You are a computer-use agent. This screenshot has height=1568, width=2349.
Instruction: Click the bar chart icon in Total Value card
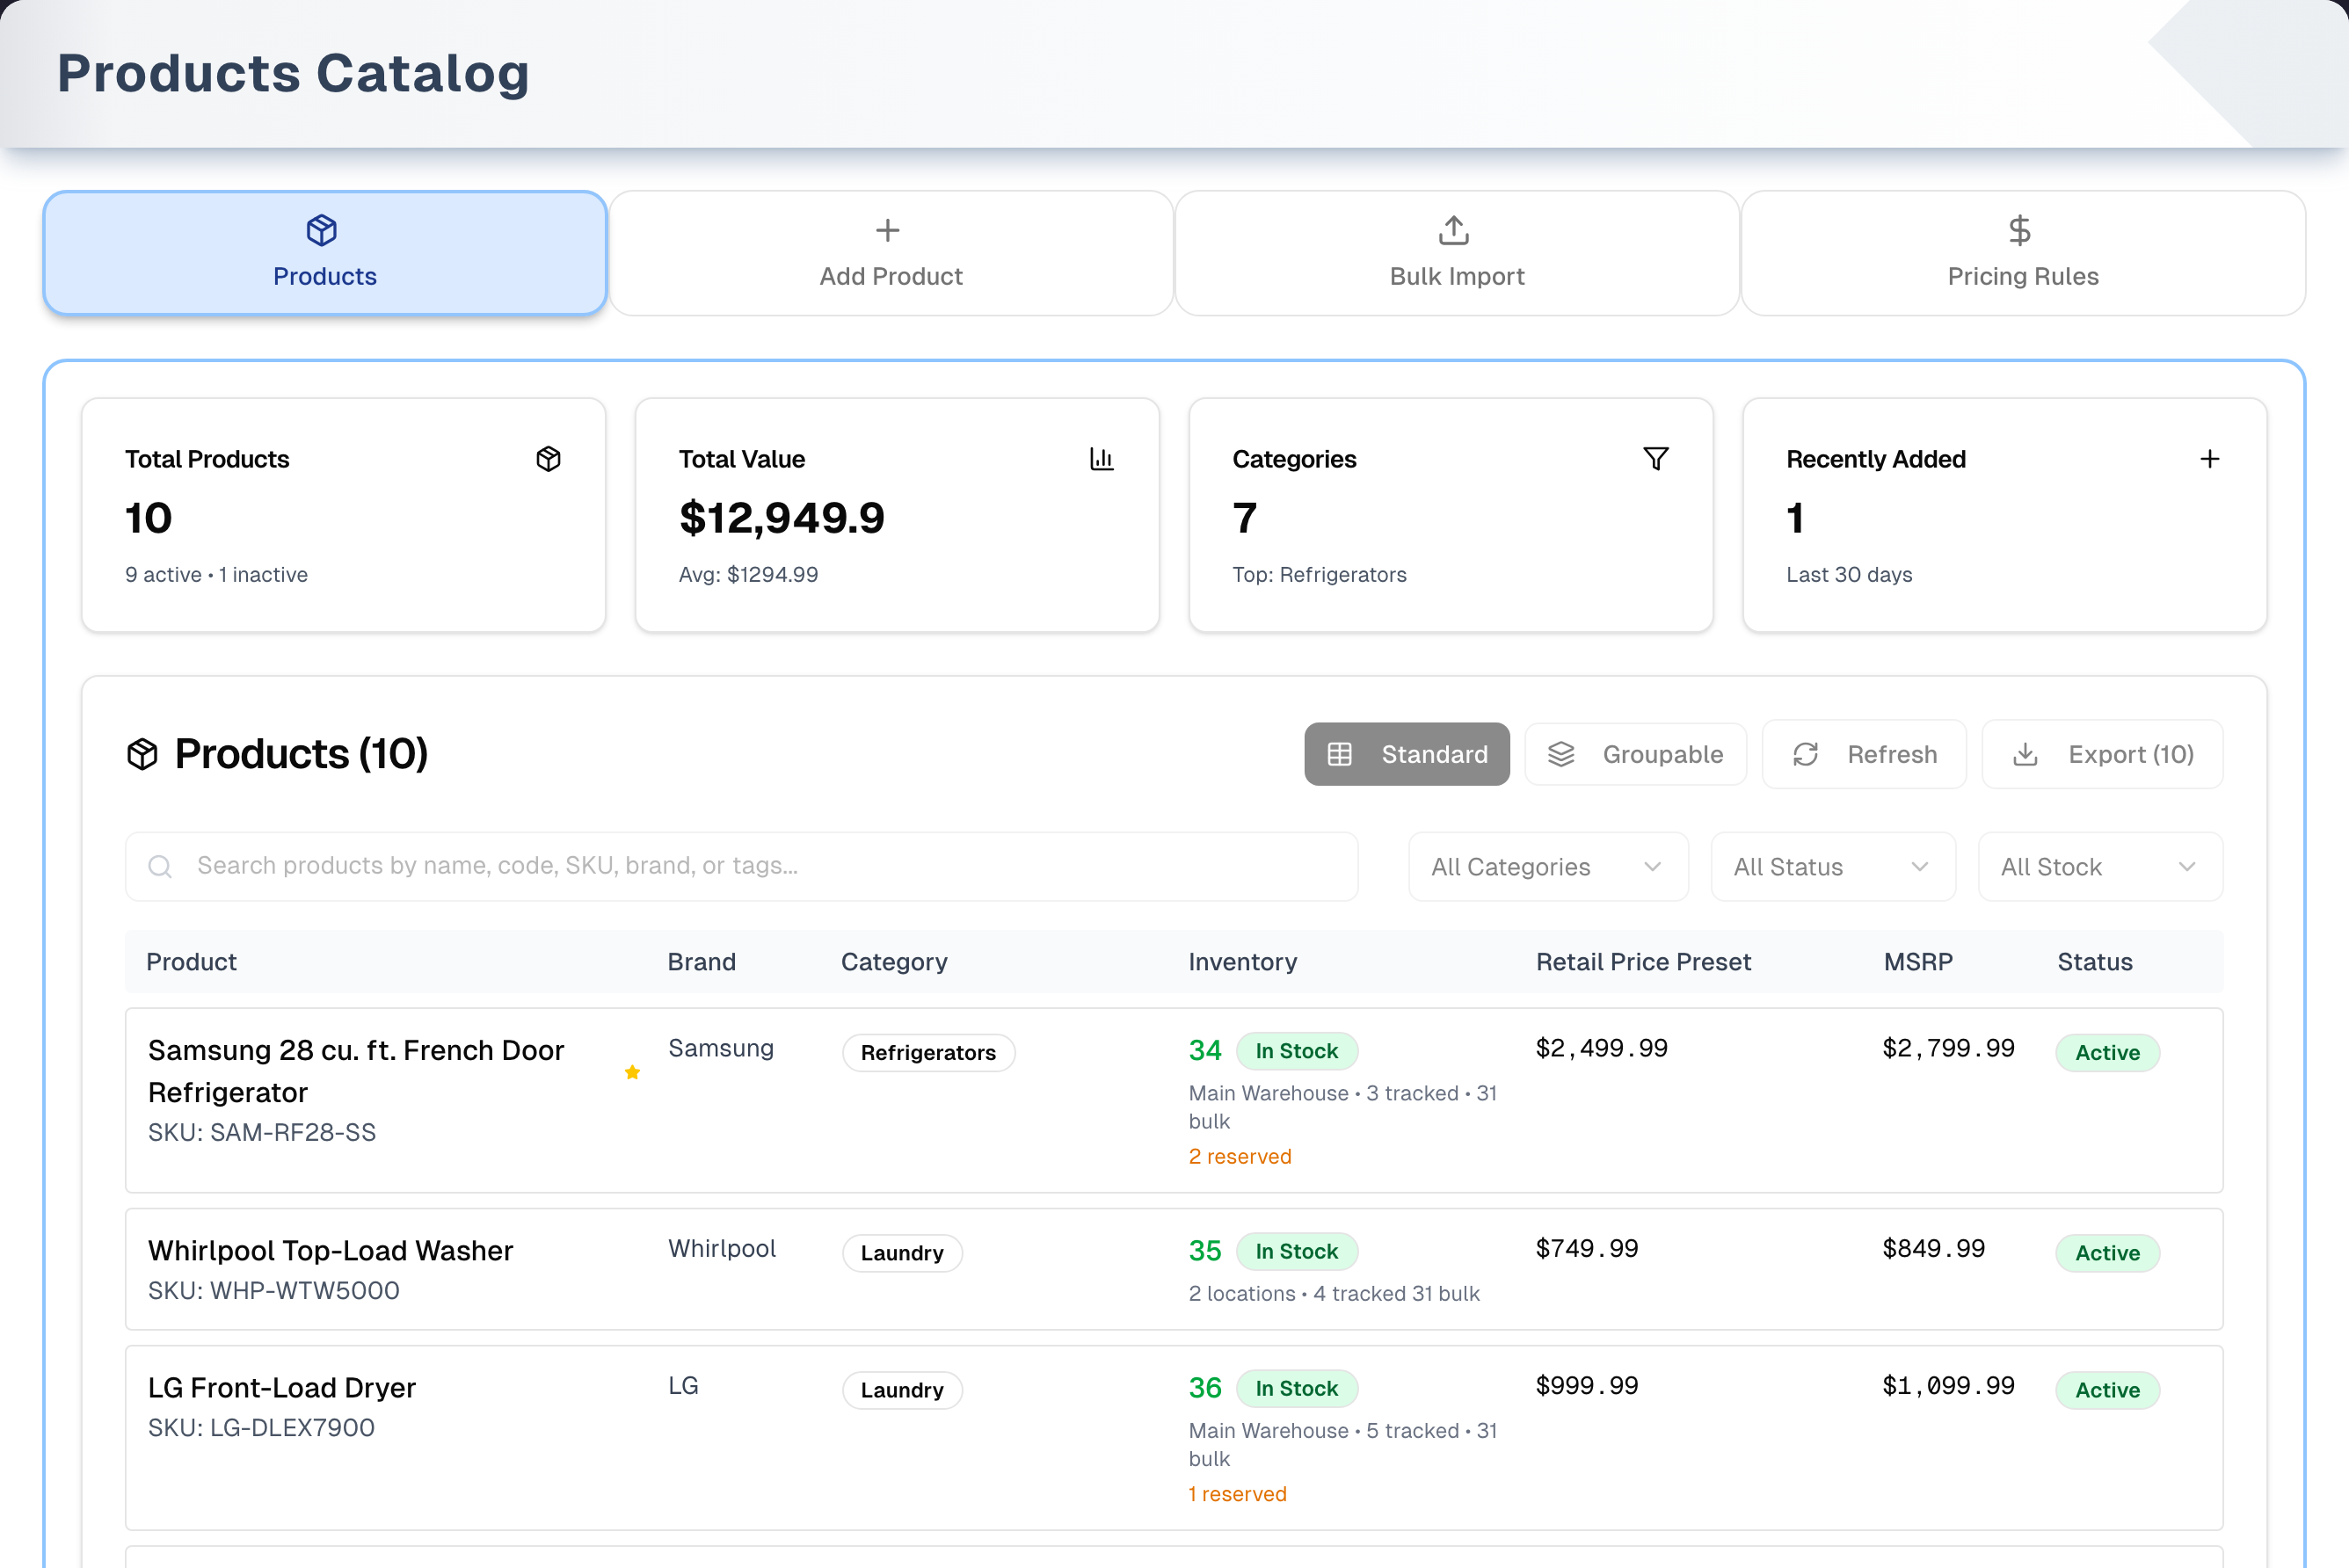point(1101,459)
